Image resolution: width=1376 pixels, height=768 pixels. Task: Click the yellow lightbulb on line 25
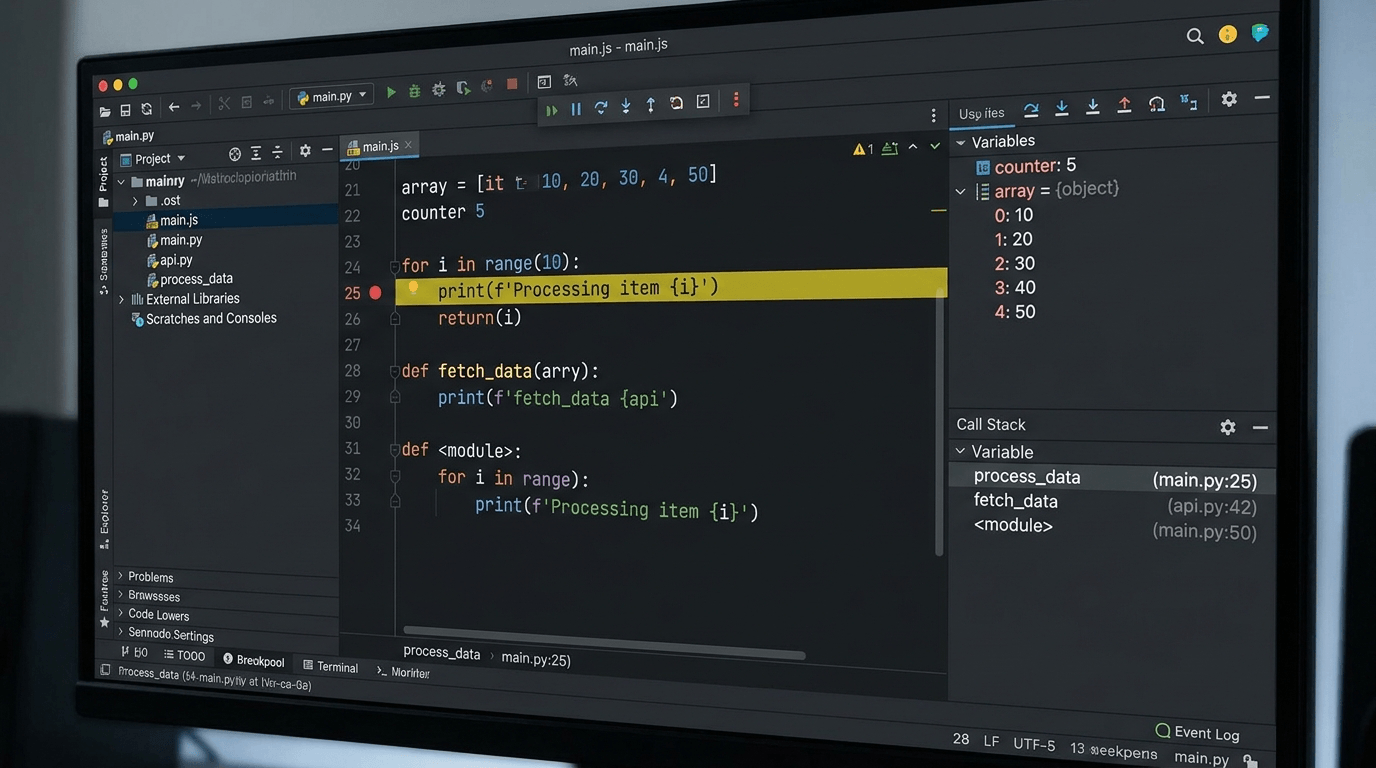point(413,288)
